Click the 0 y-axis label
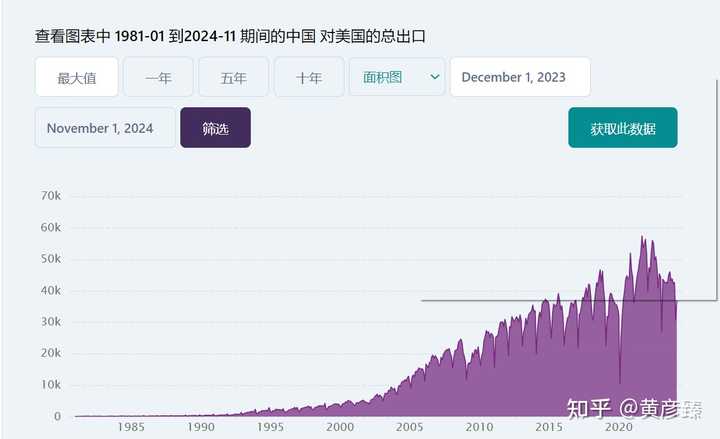Screen dimensions: 720x439 pos(57,416)
